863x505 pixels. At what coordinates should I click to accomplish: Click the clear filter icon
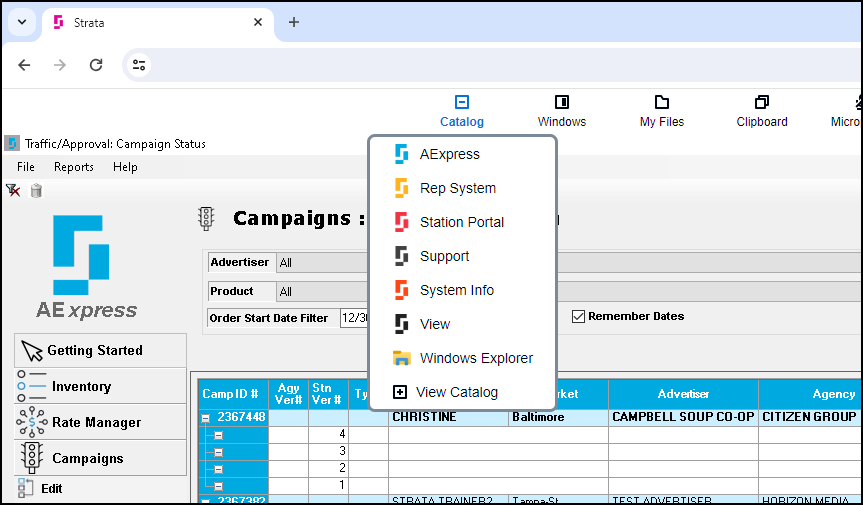pyautogui.click(x=13, y=191)
